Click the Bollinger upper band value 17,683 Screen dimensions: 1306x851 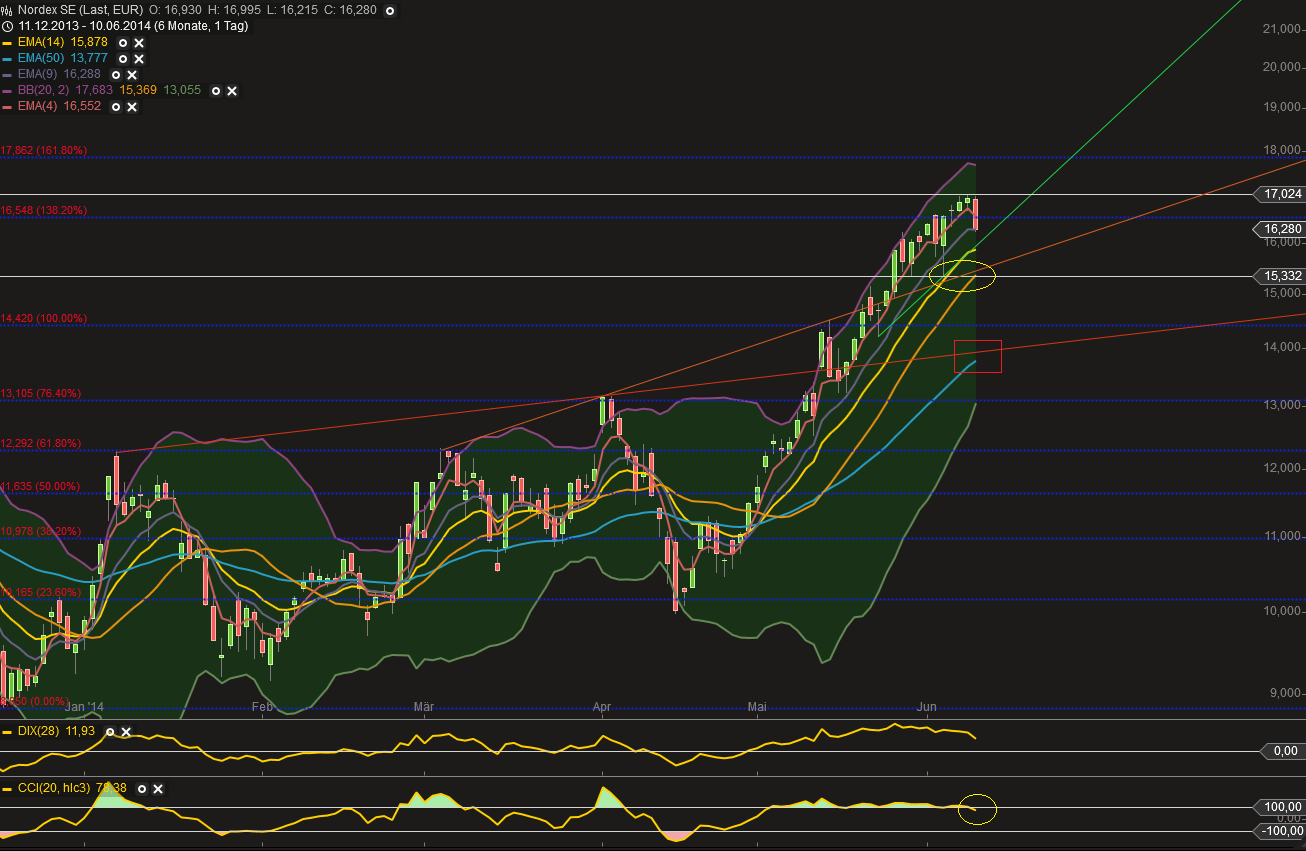tap(93, 90)
